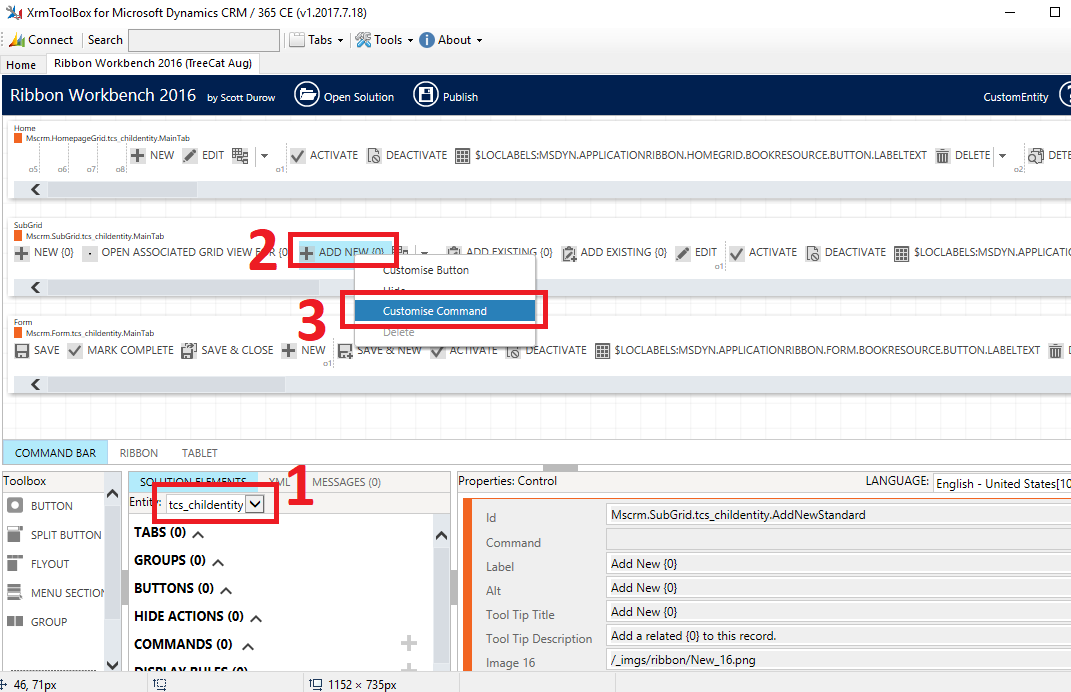Click the Image 16 path field
This screenshot has height=692, width=1071.
point(838,660)
